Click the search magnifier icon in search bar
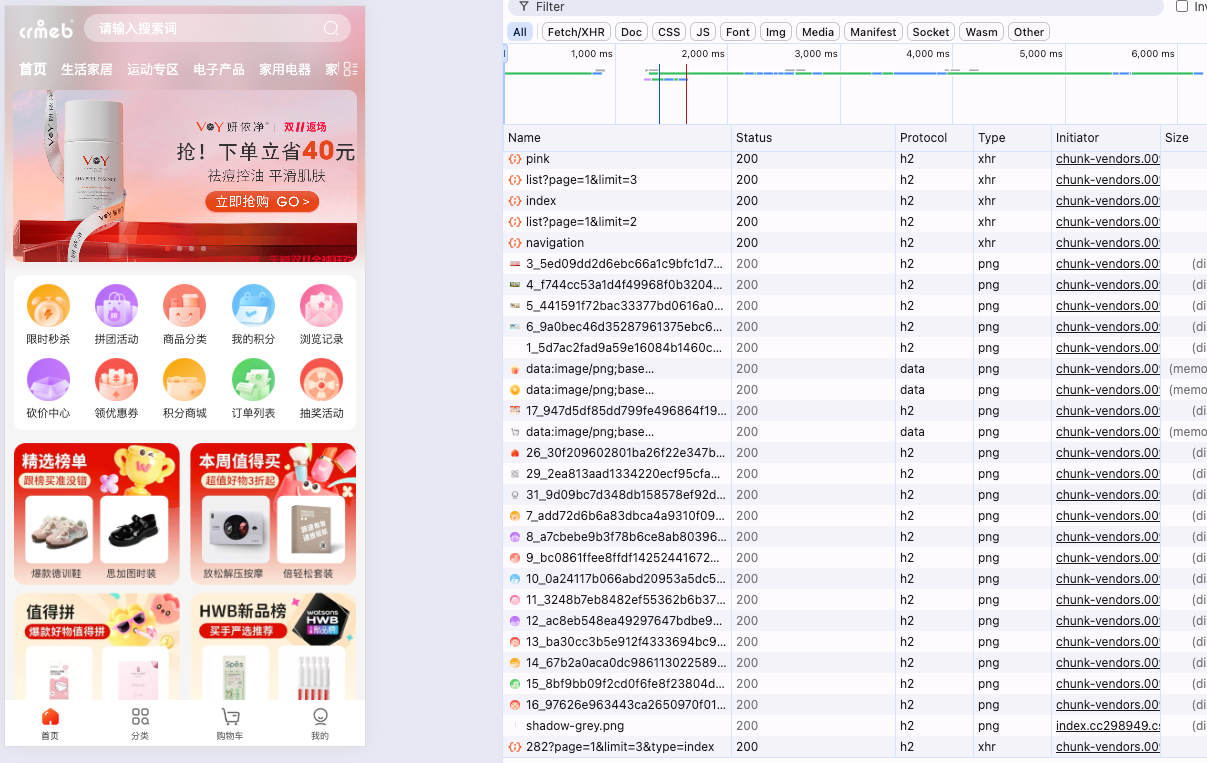 point(331,29)
